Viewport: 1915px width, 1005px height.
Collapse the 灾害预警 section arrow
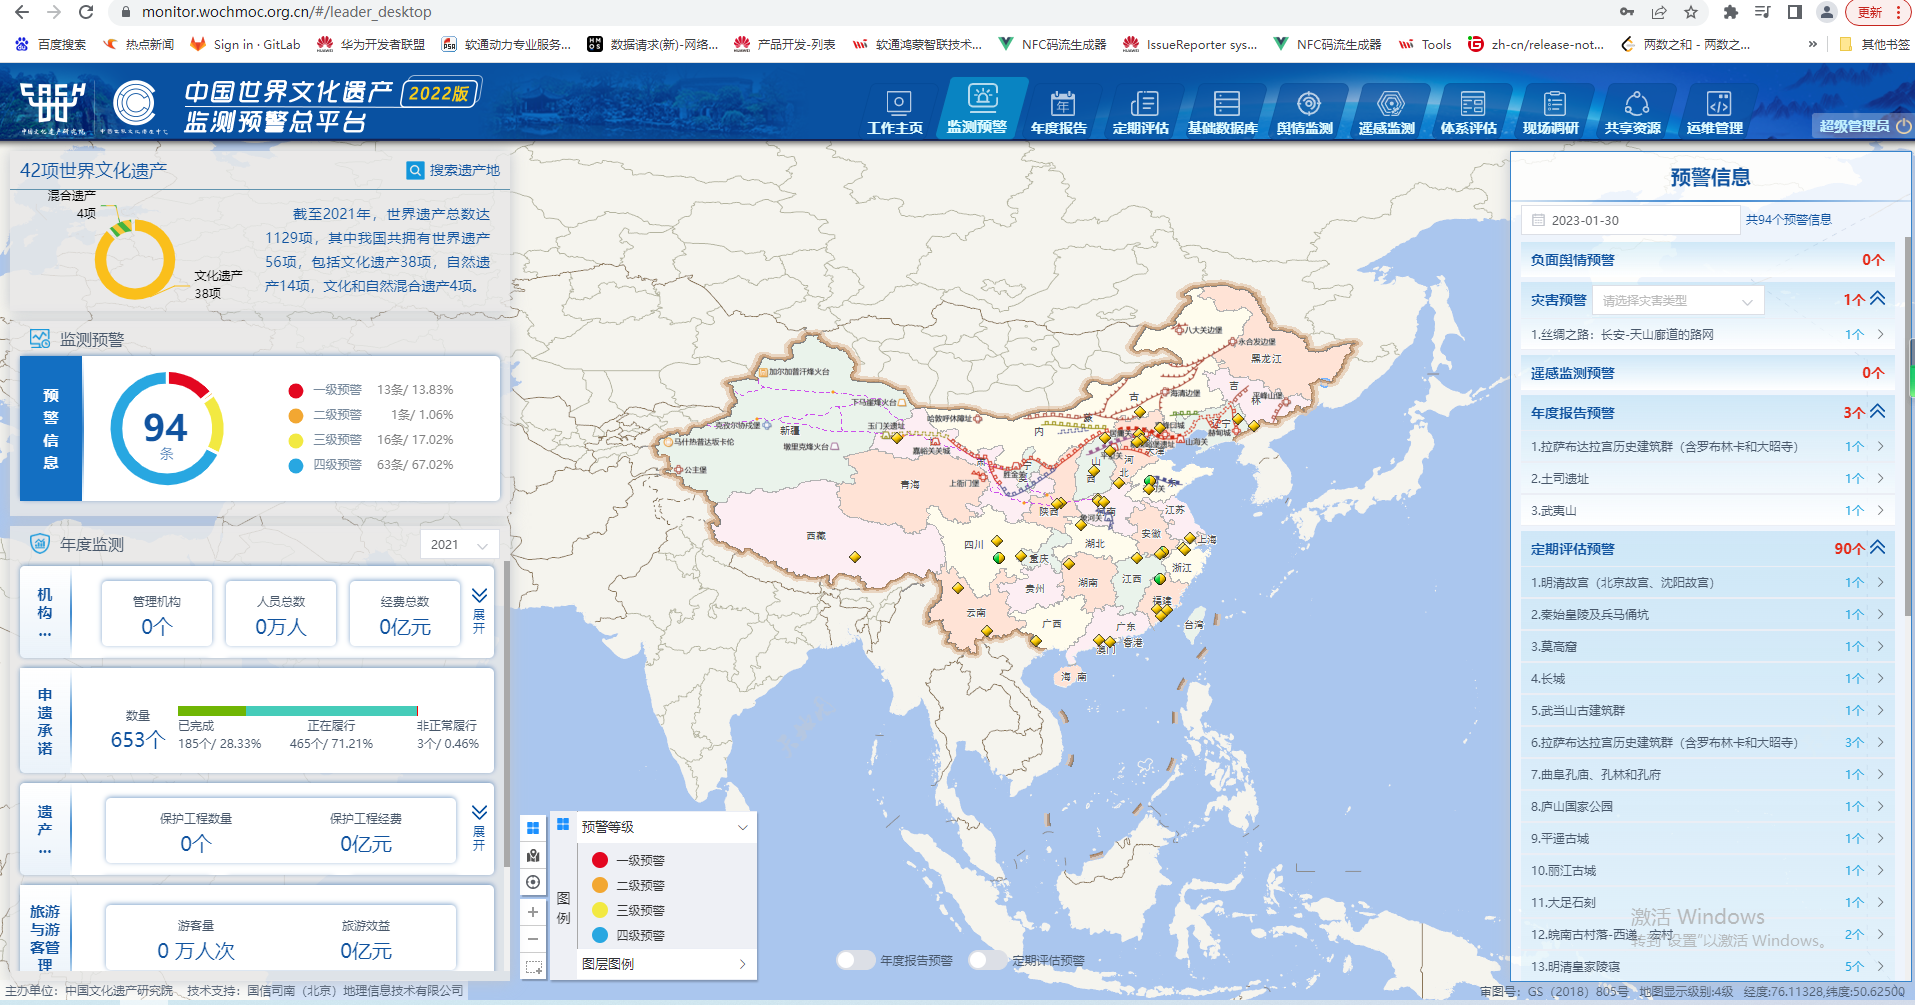click(1877, 298)
